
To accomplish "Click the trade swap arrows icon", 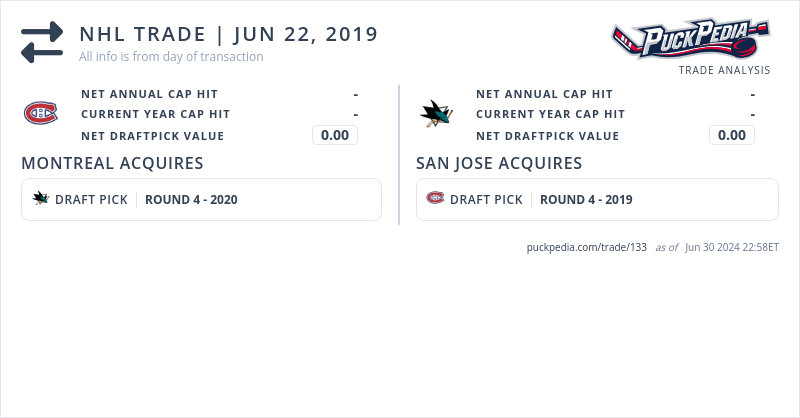I will pyautogui.click(x=42, y=42).
